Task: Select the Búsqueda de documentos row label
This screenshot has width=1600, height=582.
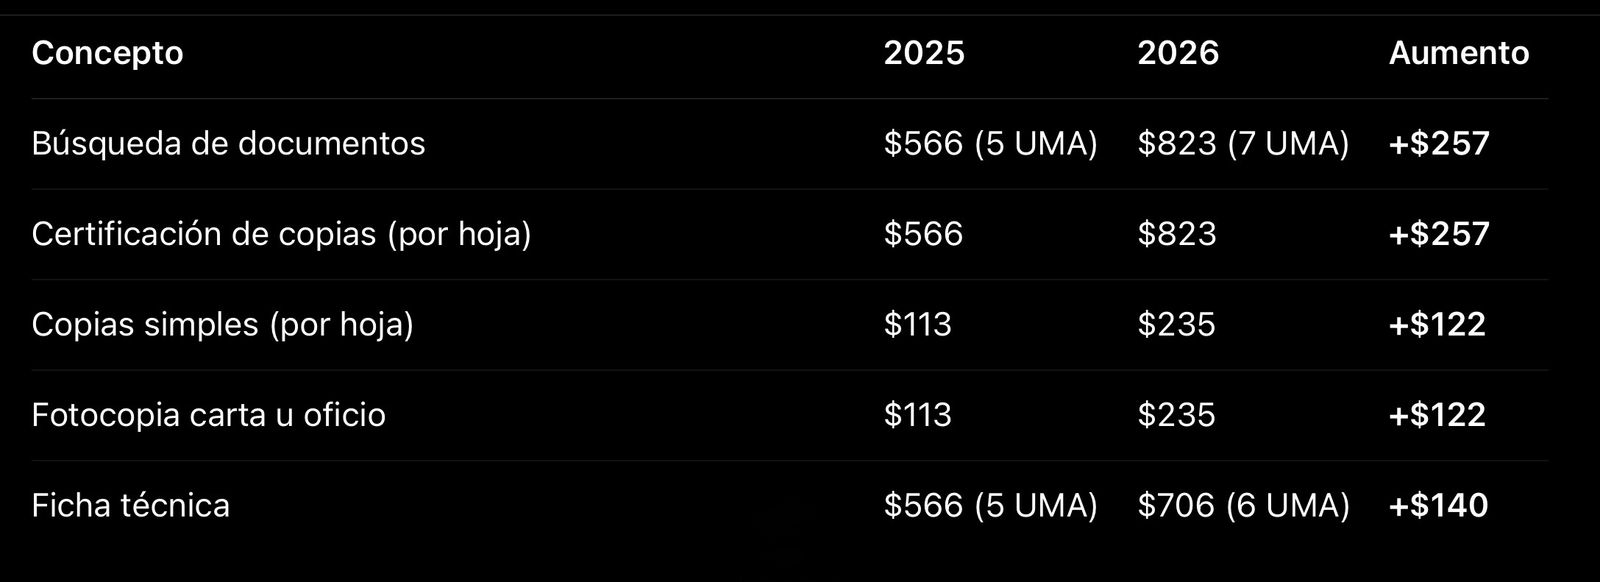Action: tap(228, 144)
